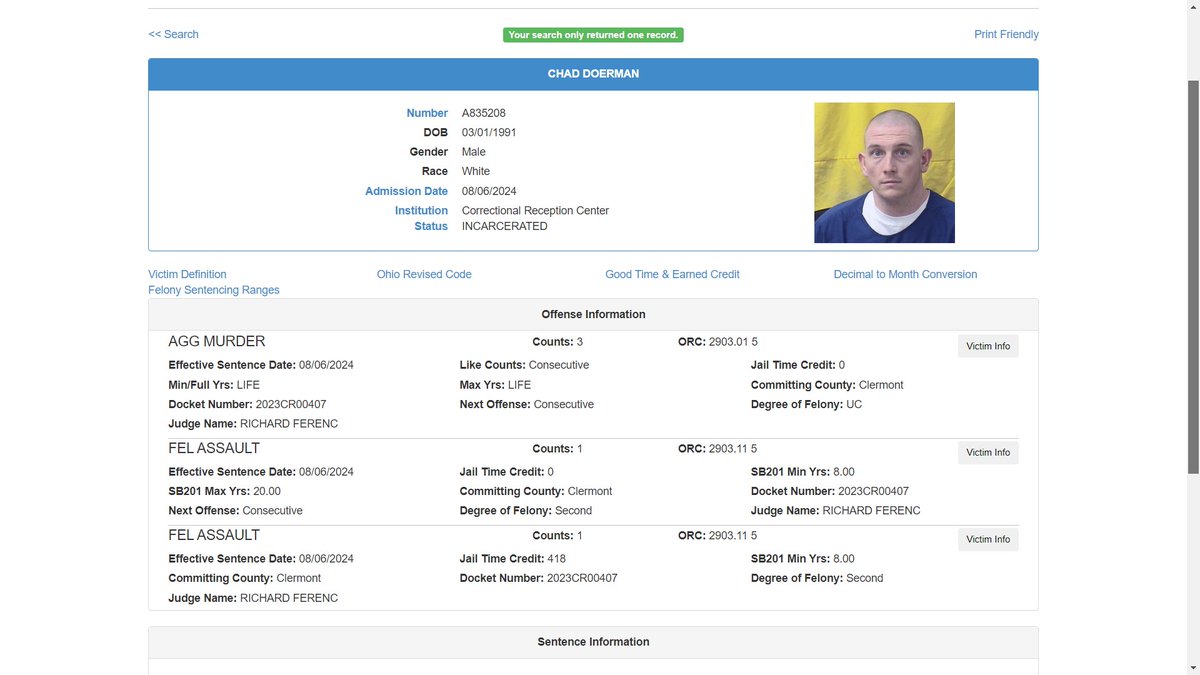Click the inmate mugshot photo

pyautogui.click(x=884, y=173)
